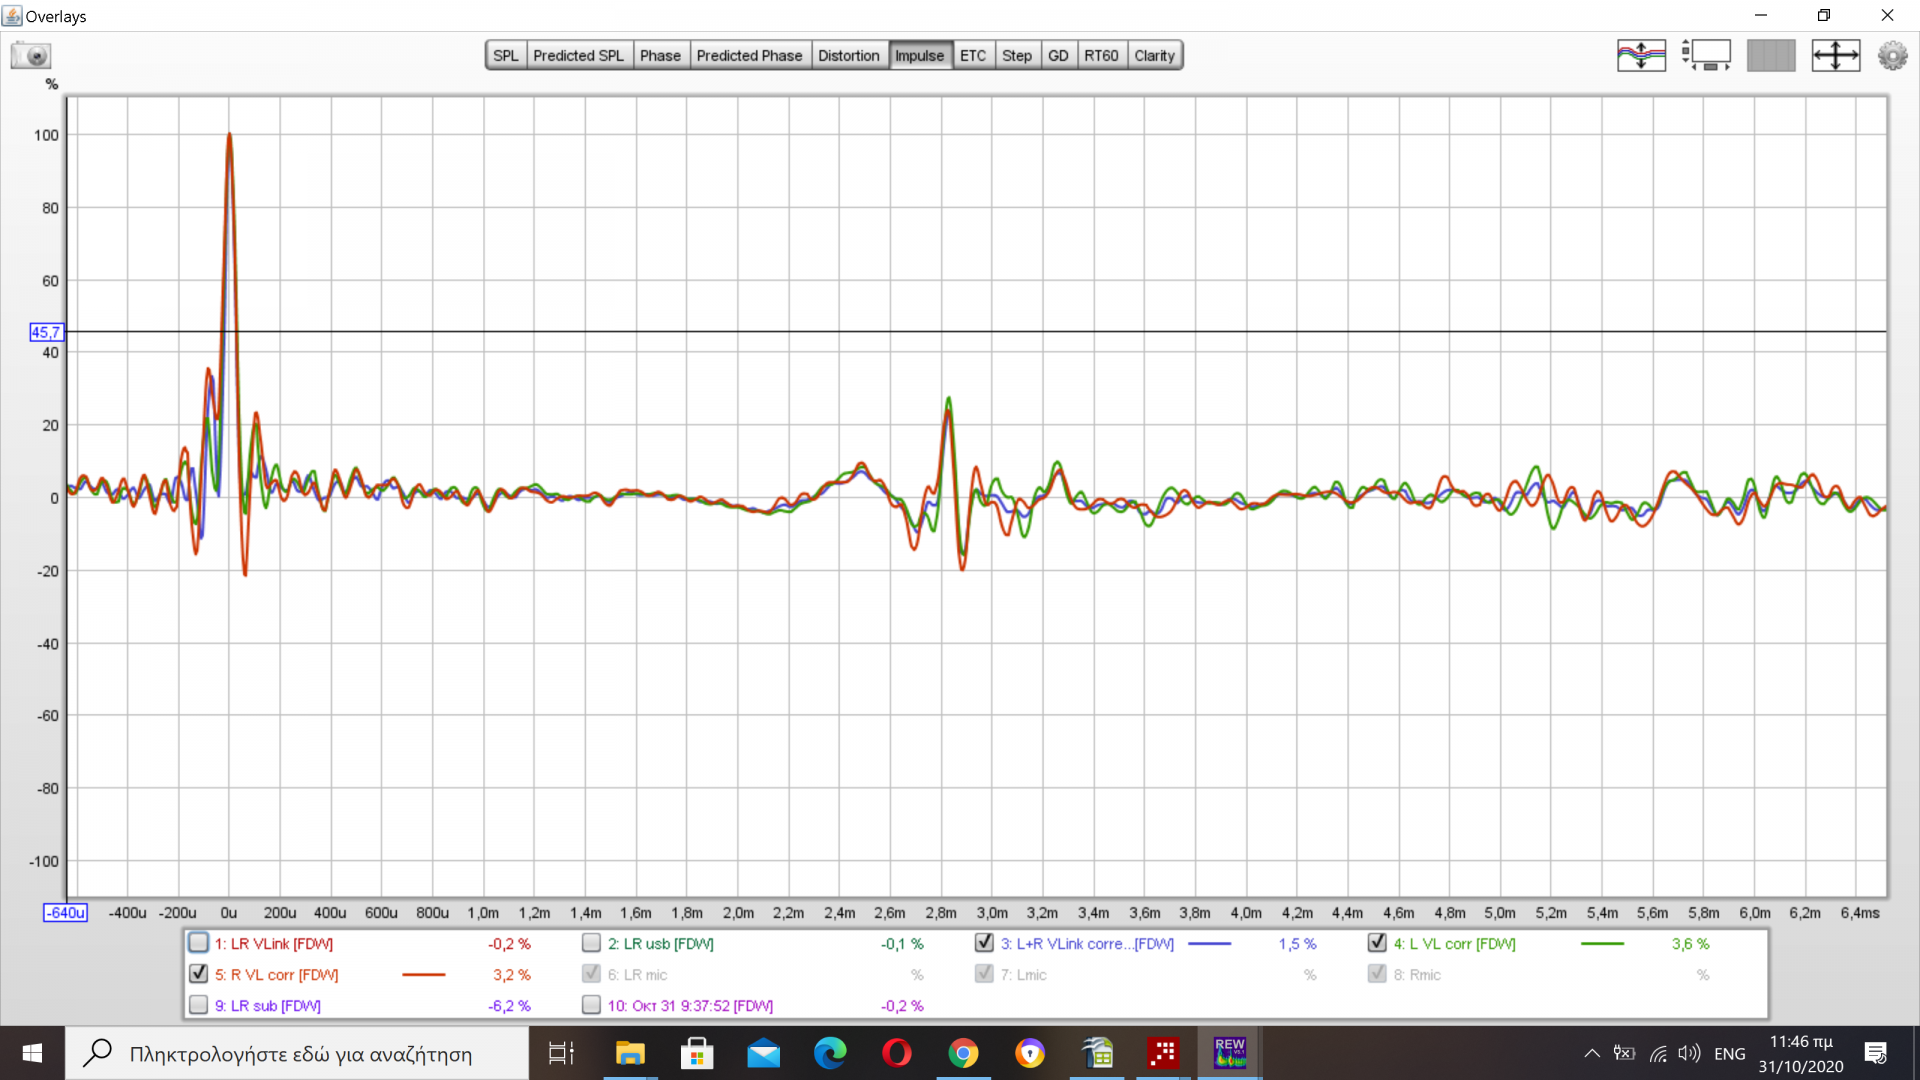Screen dimensions: 1920x1080
Task: Uncheck the 4: L VL corr trace
Action: click(1377, 943)
